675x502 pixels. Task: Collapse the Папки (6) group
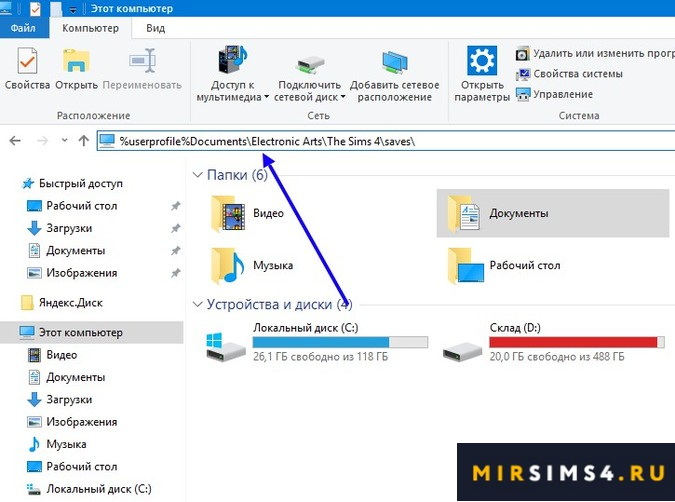(x=197, y=175)
